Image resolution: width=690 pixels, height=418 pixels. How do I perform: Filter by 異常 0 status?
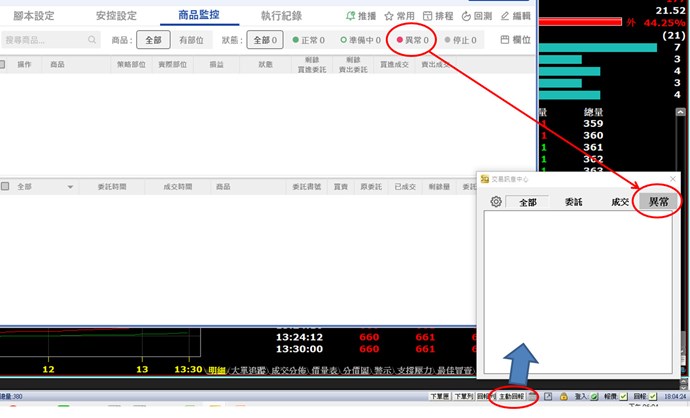pyautogui.click(x=412, y=40)
